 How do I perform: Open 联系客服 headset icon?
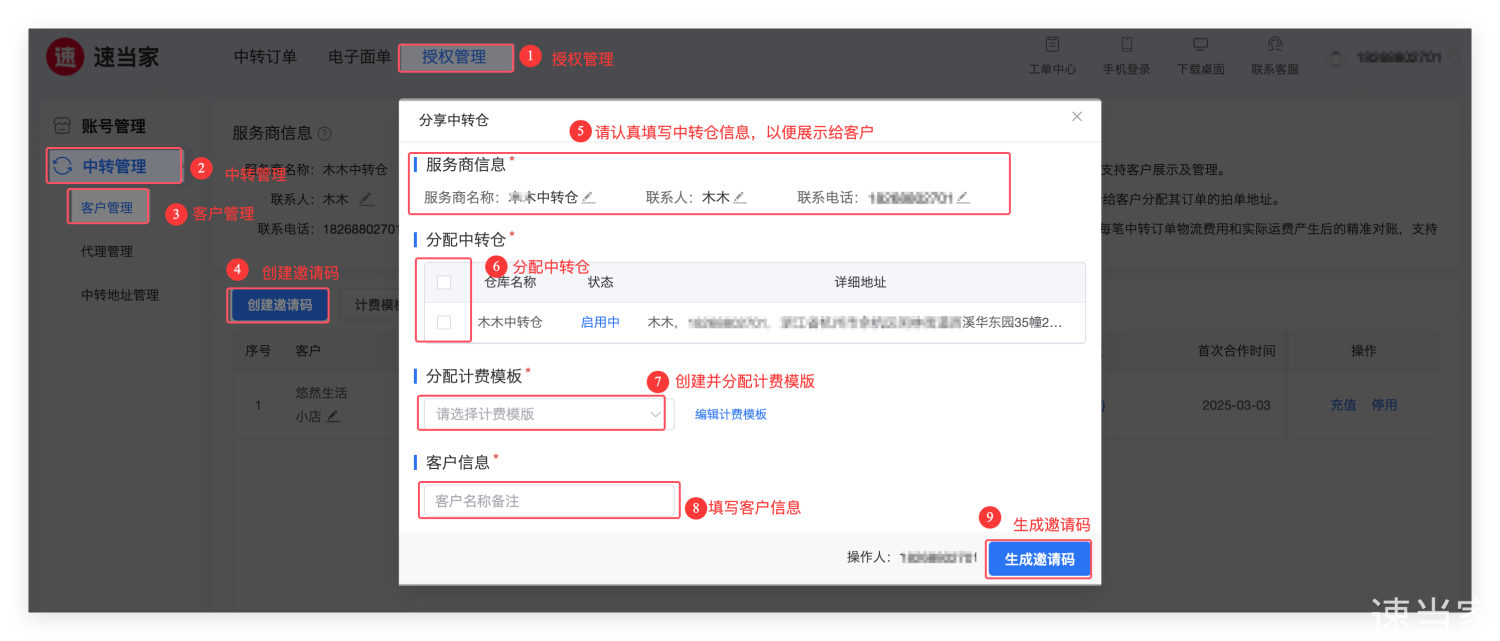click(x=1274, y=45)
